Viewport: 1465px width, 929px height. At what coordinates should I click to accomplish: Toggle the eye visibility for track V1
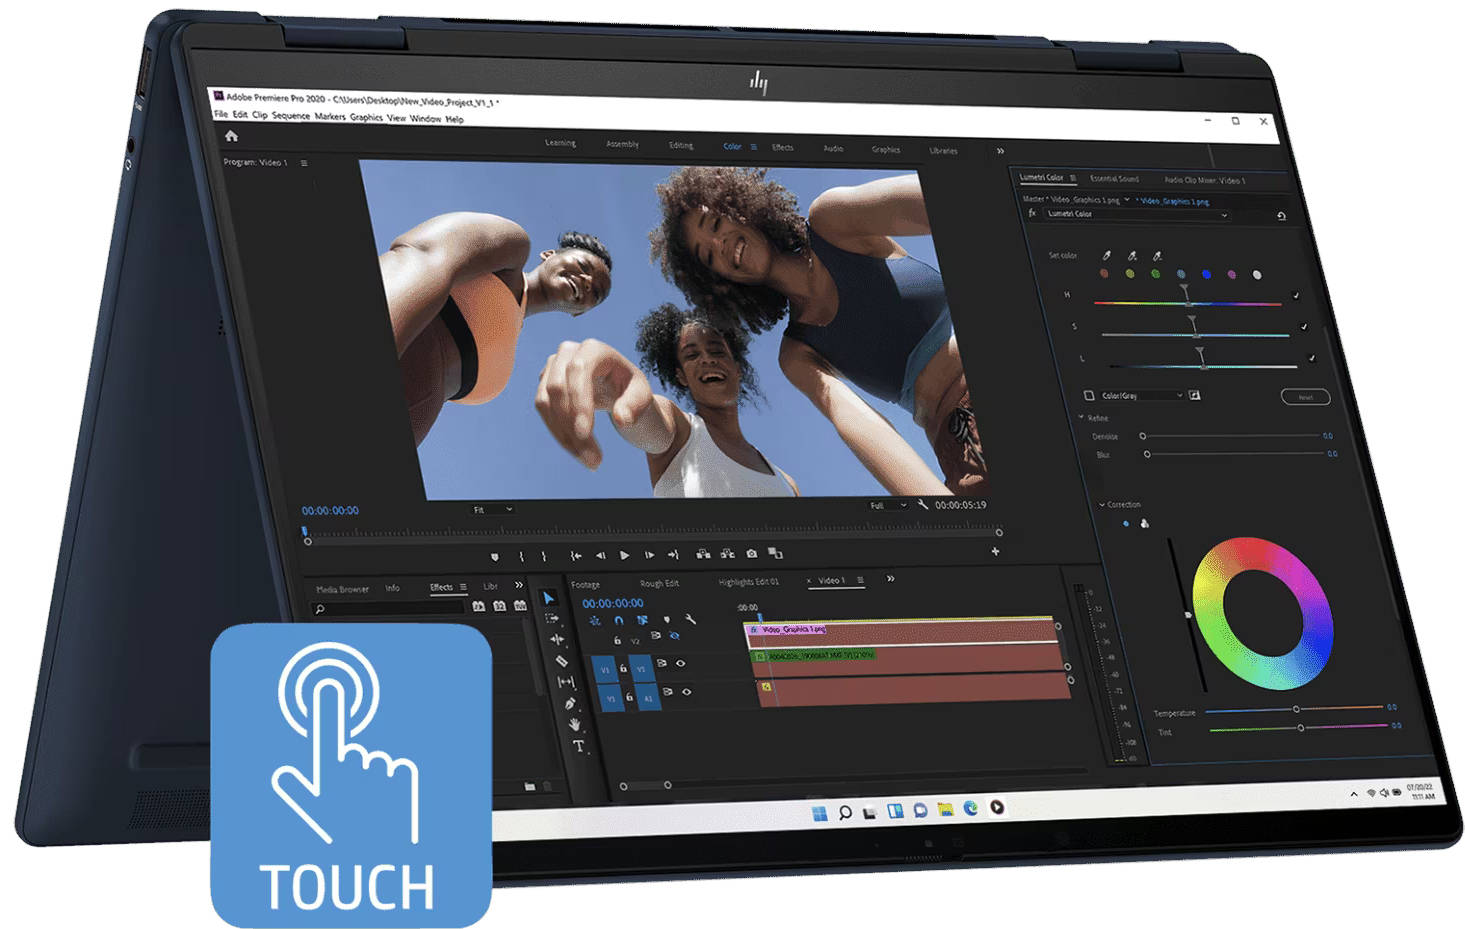[x=681, y=663]
